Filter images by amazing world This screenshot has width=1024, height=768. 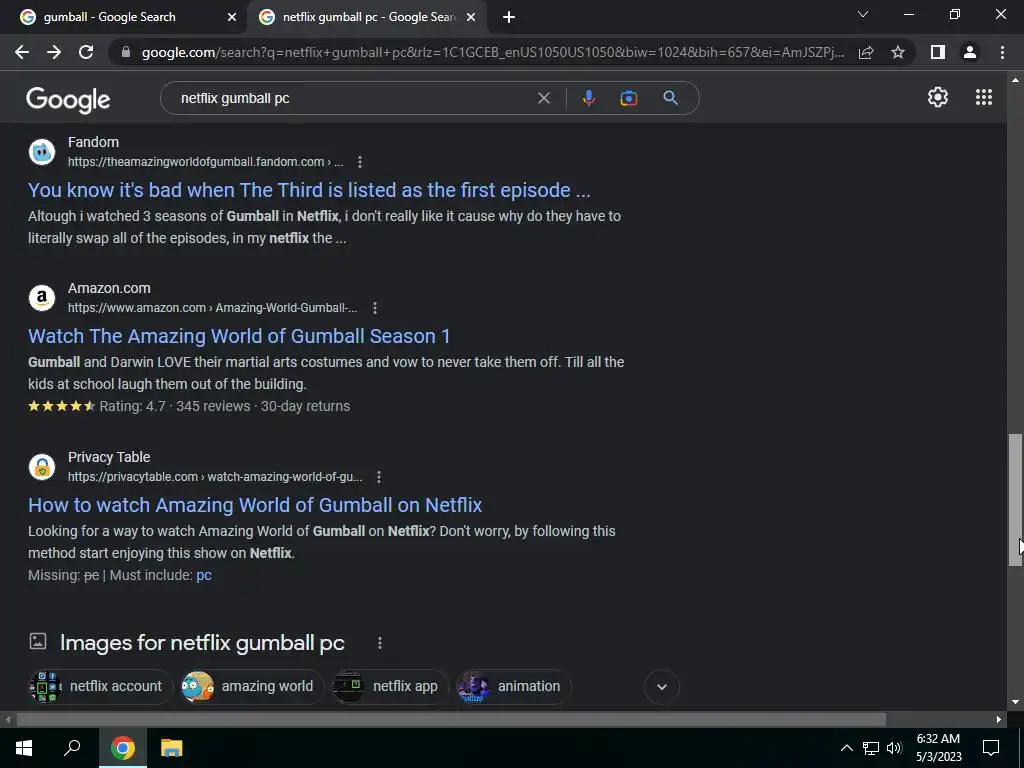click(x=252, y=686)
